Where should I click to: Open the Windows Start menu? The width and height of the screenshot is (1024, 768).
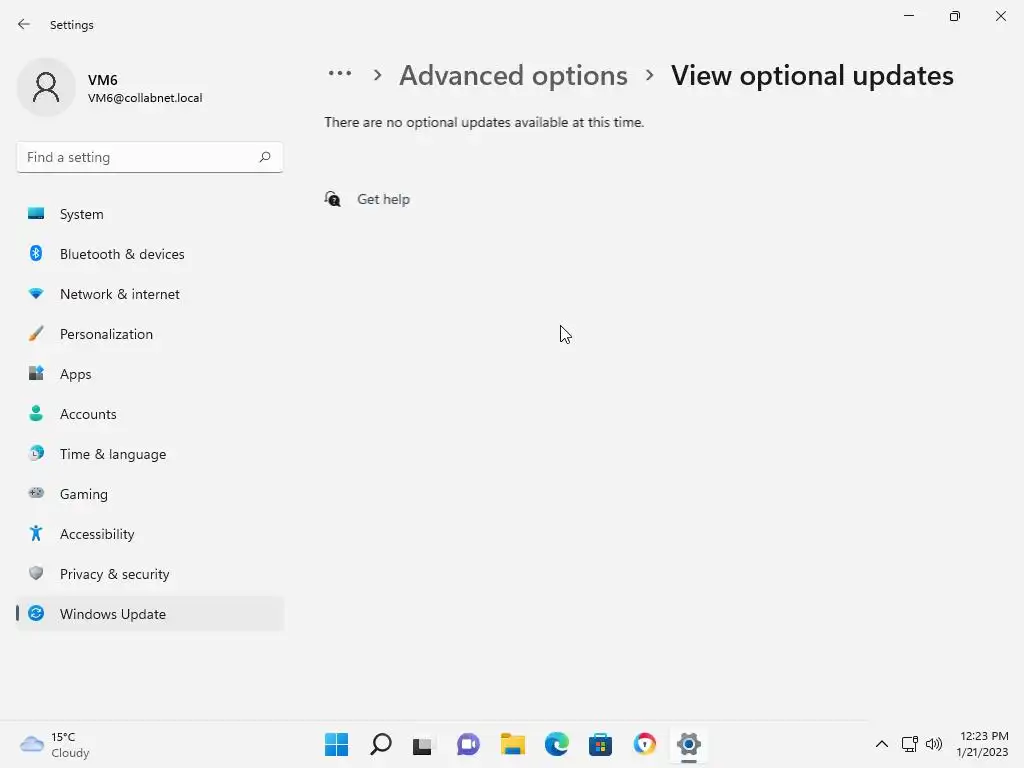[336, 744]
